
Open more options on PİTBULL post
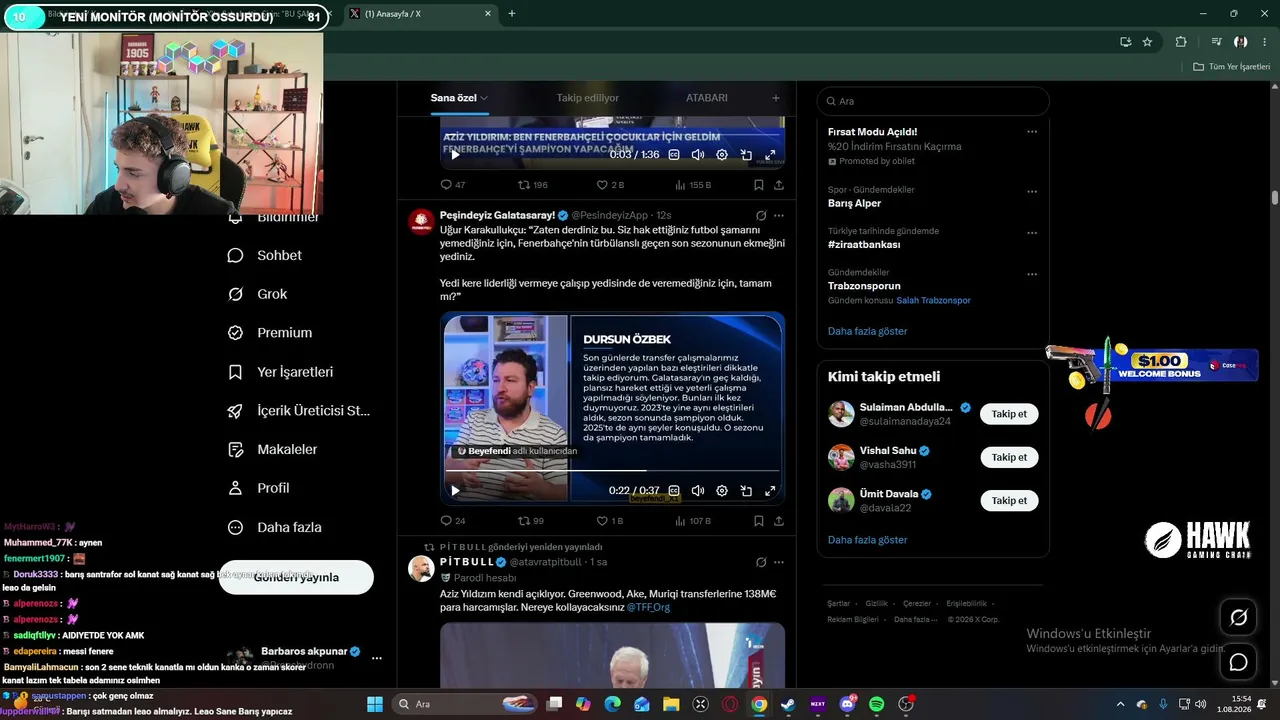pyautogui.click(x=779, y=562)
